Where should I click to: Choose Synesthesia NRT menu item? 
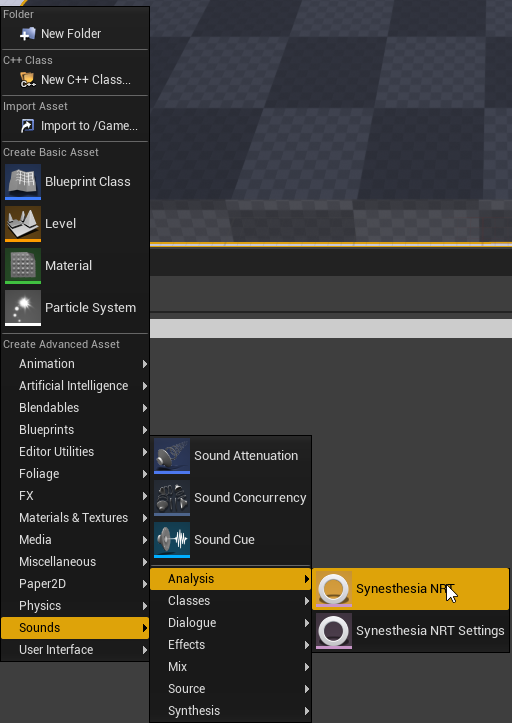(411, 589)
